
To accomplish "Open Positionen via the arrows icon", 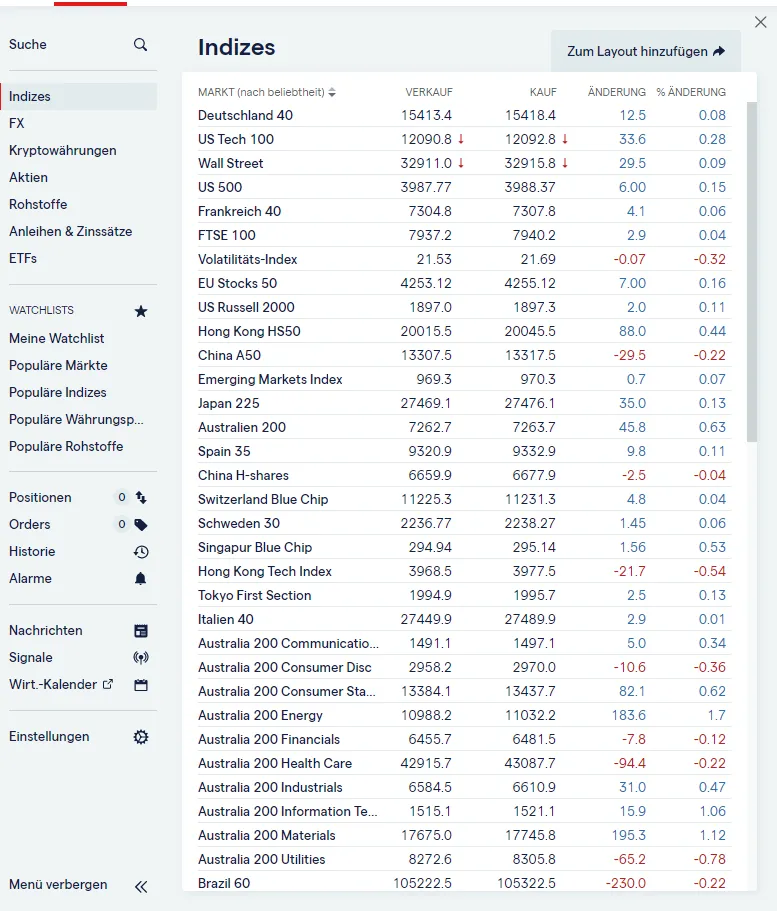I will [141, 497].
